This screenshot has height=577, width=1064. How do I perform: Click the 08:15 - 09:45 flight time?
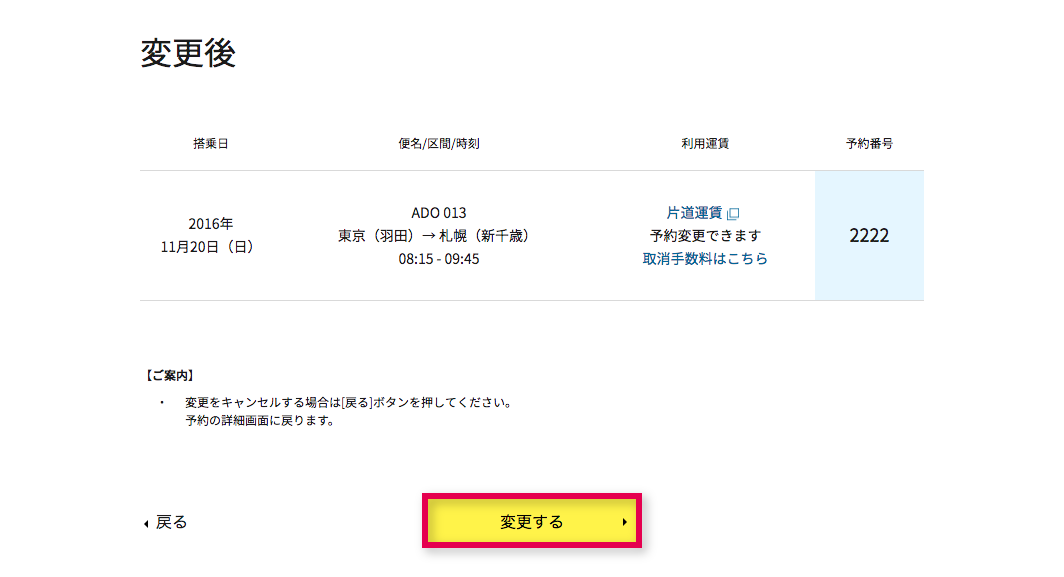439,259
